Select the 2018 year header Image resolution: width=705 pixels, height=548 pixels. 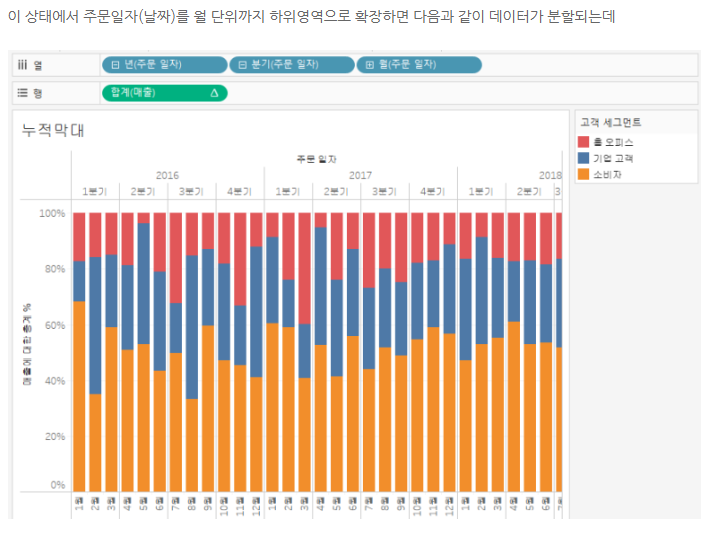click(x=550, y=175)
